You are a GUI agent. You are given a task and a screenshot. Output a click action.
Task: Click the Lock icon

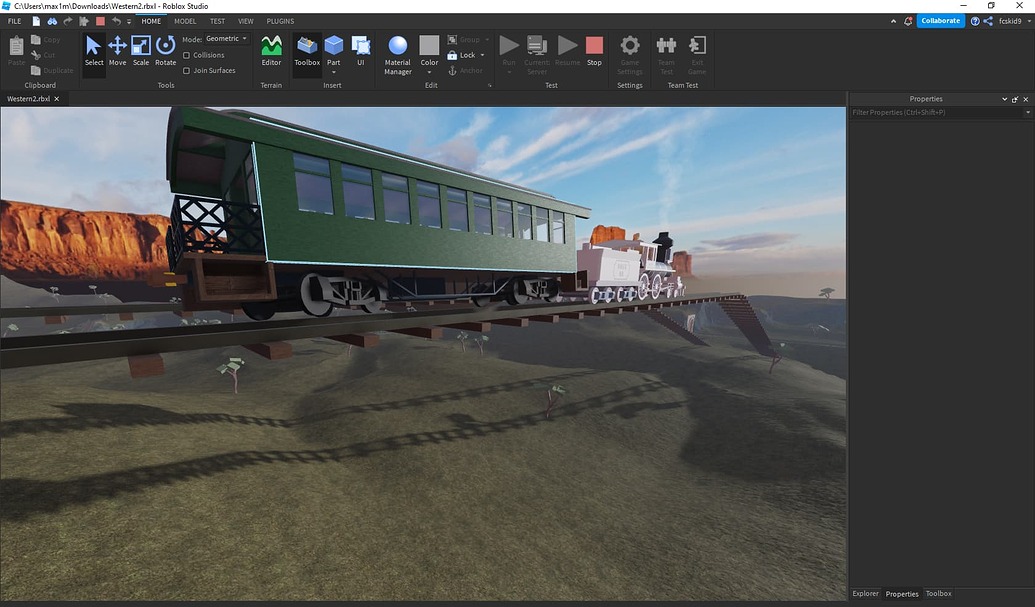pos(452,55)
